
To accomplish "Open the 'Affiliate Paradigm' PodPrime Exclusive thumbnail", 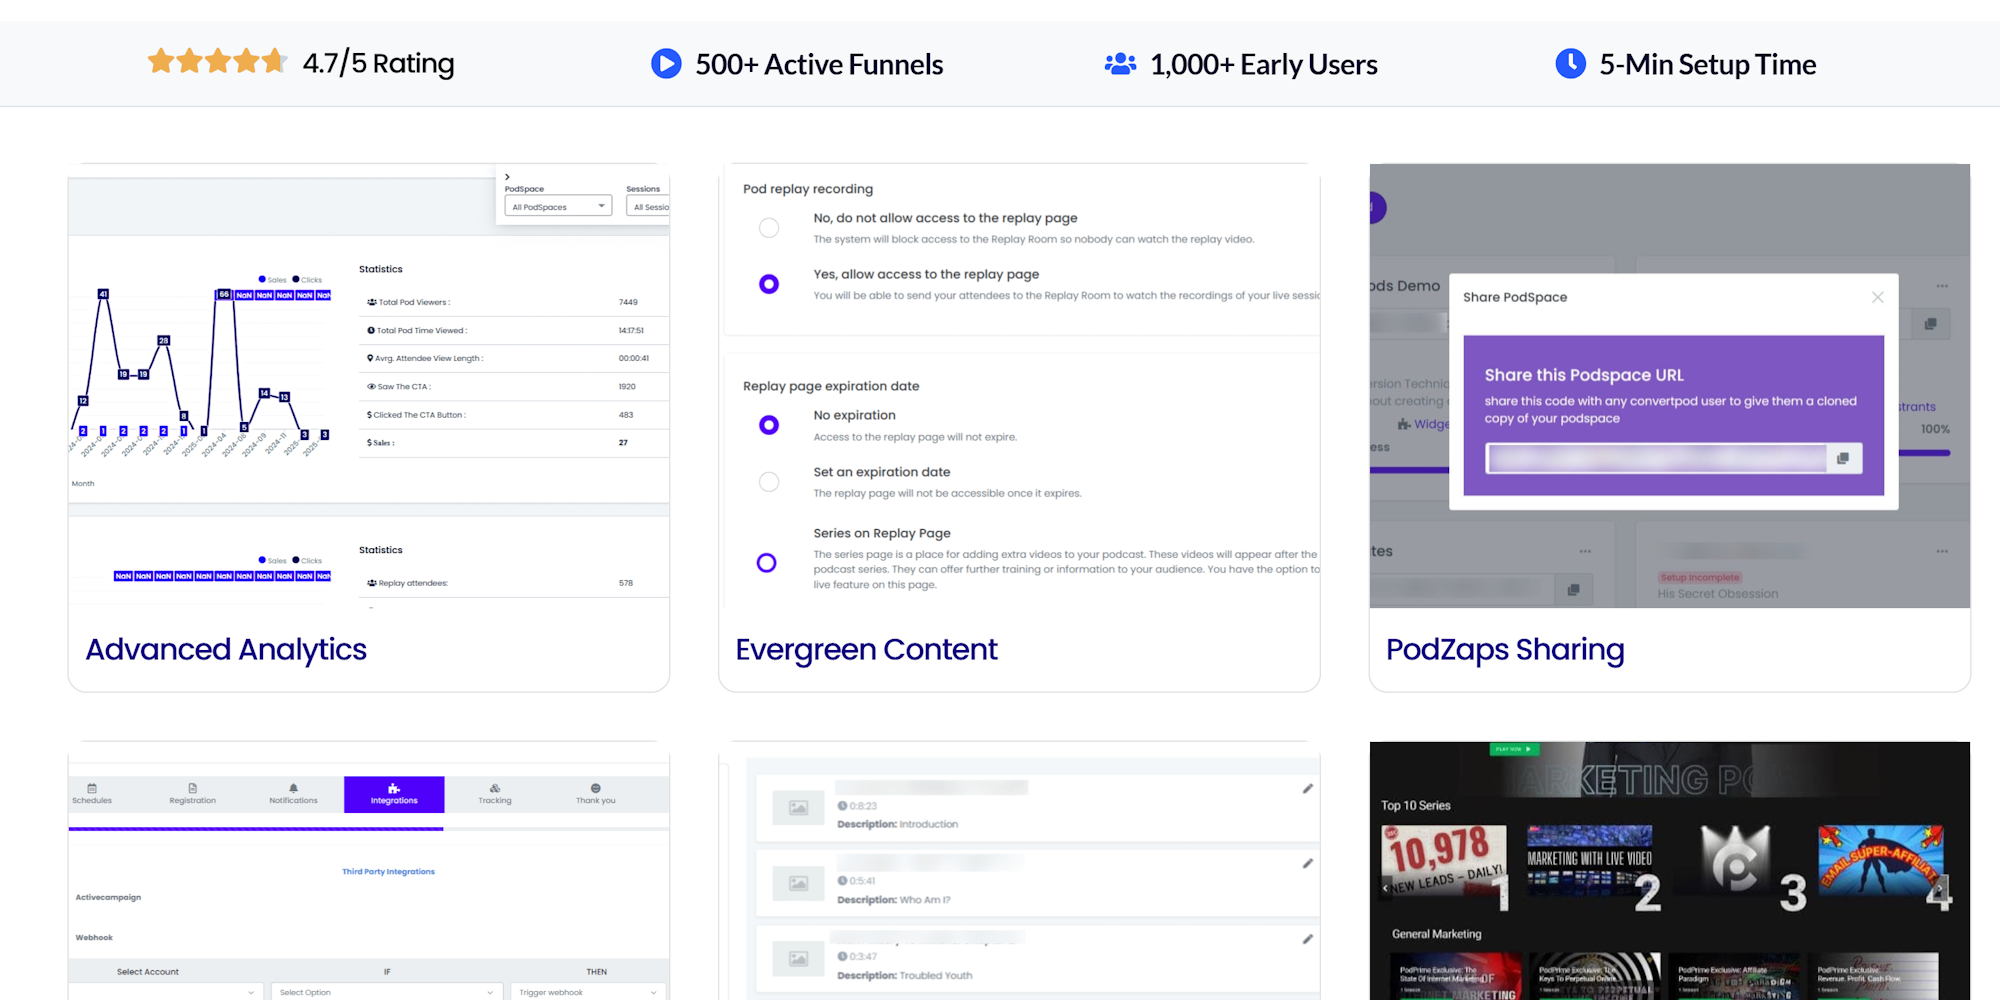I will (1734, 976).
